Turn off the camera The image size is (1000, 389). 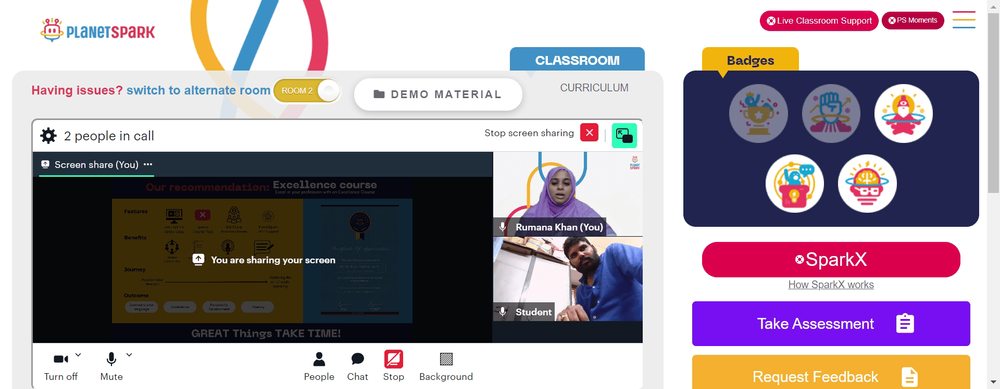click(61, 367)
